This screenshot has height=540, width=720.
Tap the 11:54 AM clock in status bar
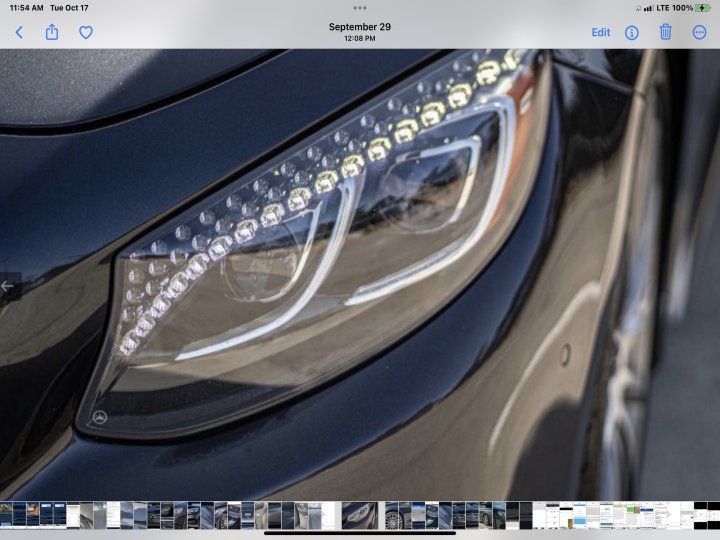pos(26,8)
